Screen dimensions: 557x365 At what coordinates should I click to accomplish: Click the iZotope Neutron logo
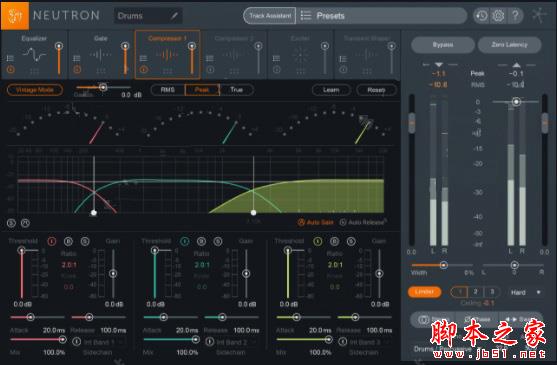point(15,16)
